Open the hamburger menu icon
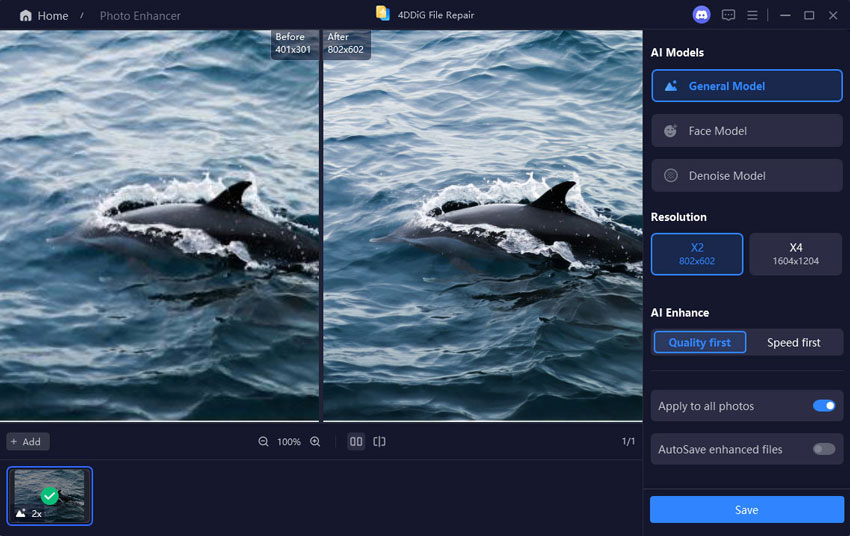 (x=752, y=15)
